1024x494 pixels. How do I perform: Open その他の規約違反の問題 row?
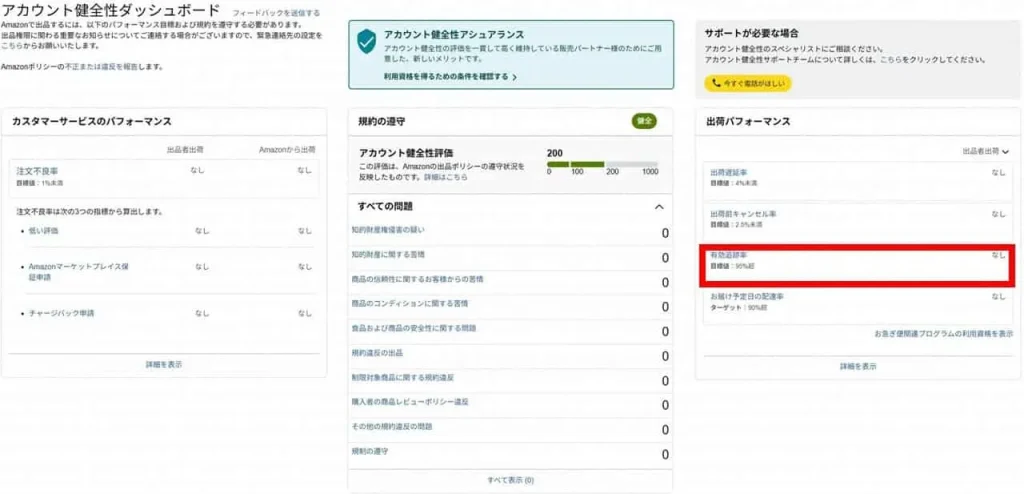click(511, 430)
